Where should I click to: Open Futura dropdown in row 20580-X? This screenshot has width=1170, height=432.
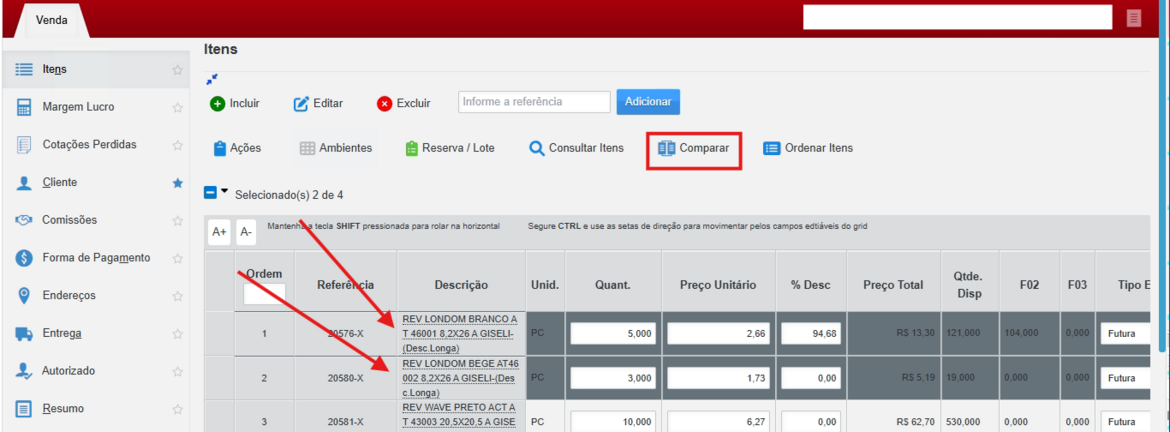coord(1125,378)
